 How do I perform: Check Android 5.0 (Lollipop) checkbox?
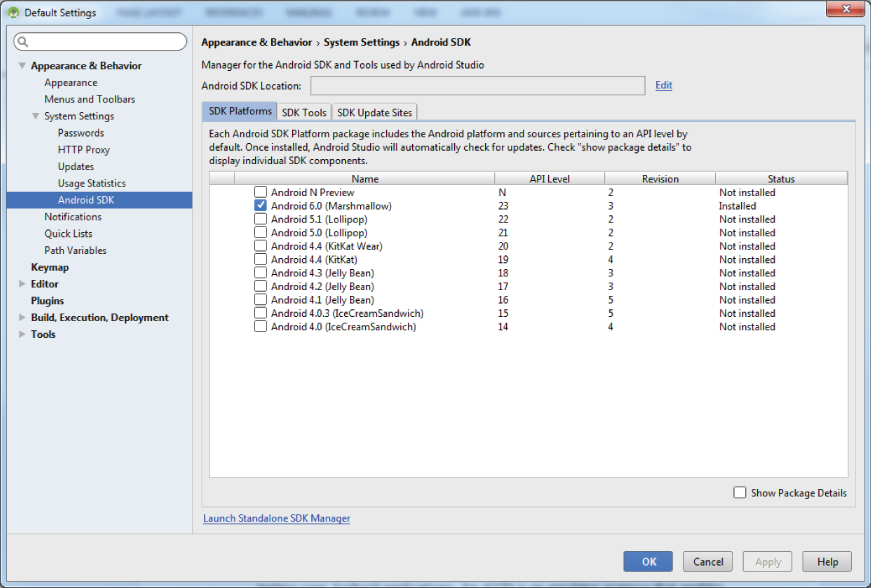point(261,232)
